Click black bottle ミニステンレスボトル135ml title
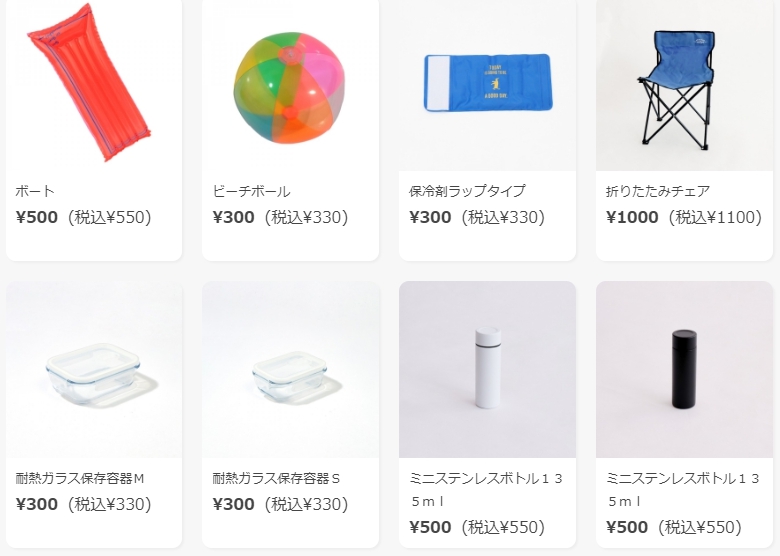This screenshot has width=780, height=556. 683,490
